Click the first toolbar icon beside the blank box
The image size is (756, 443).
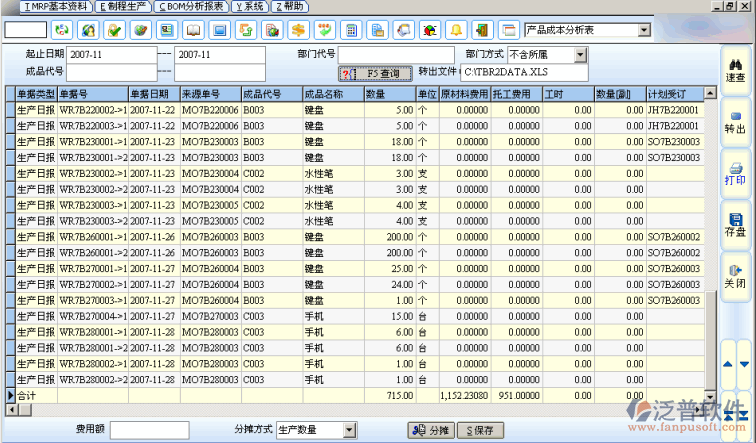click(x=62, y=30)
